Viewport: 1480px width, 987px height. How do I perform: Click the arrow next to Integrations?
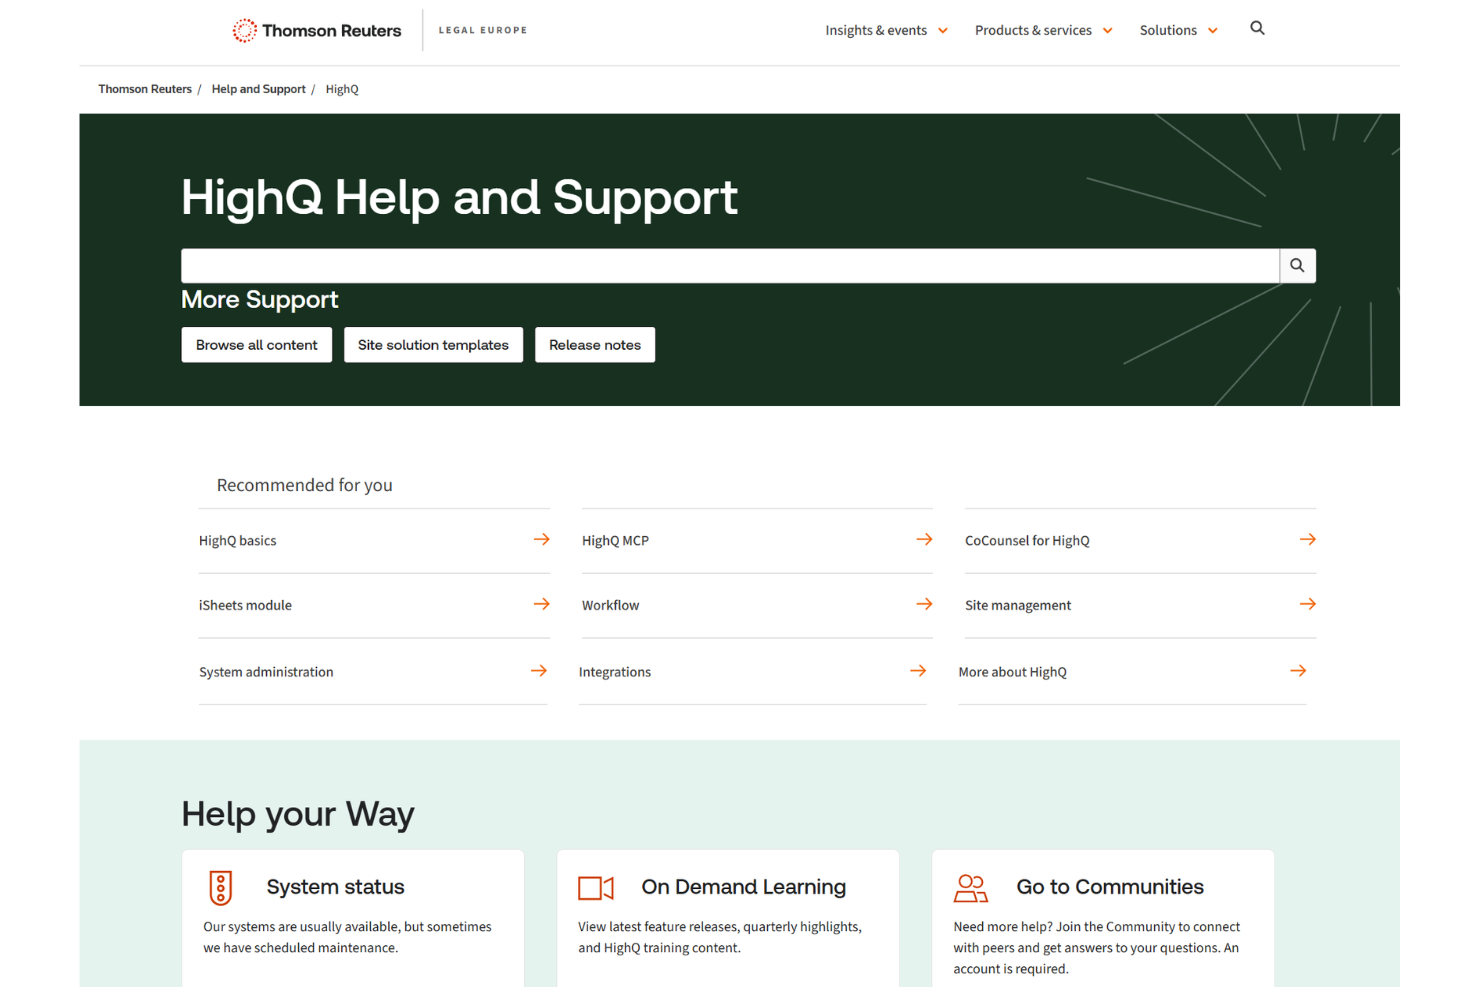tap(918, 671)
